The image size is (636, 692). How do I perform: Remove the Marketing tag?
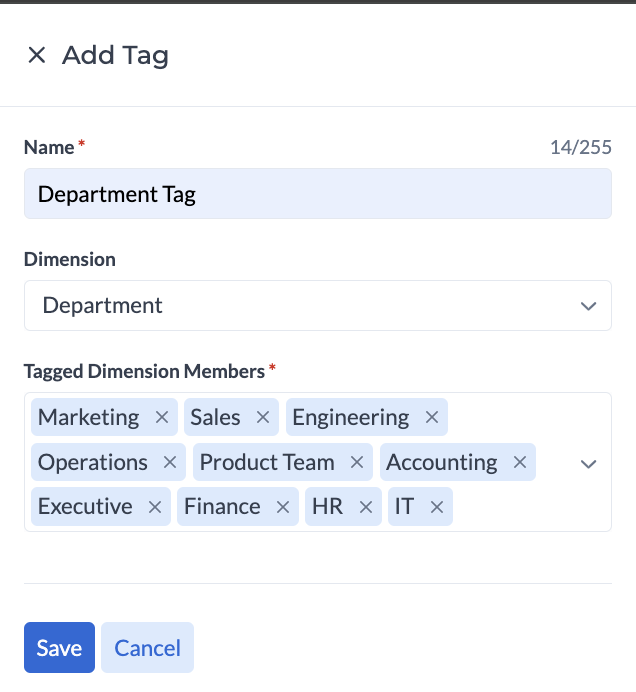click(161, 417)
